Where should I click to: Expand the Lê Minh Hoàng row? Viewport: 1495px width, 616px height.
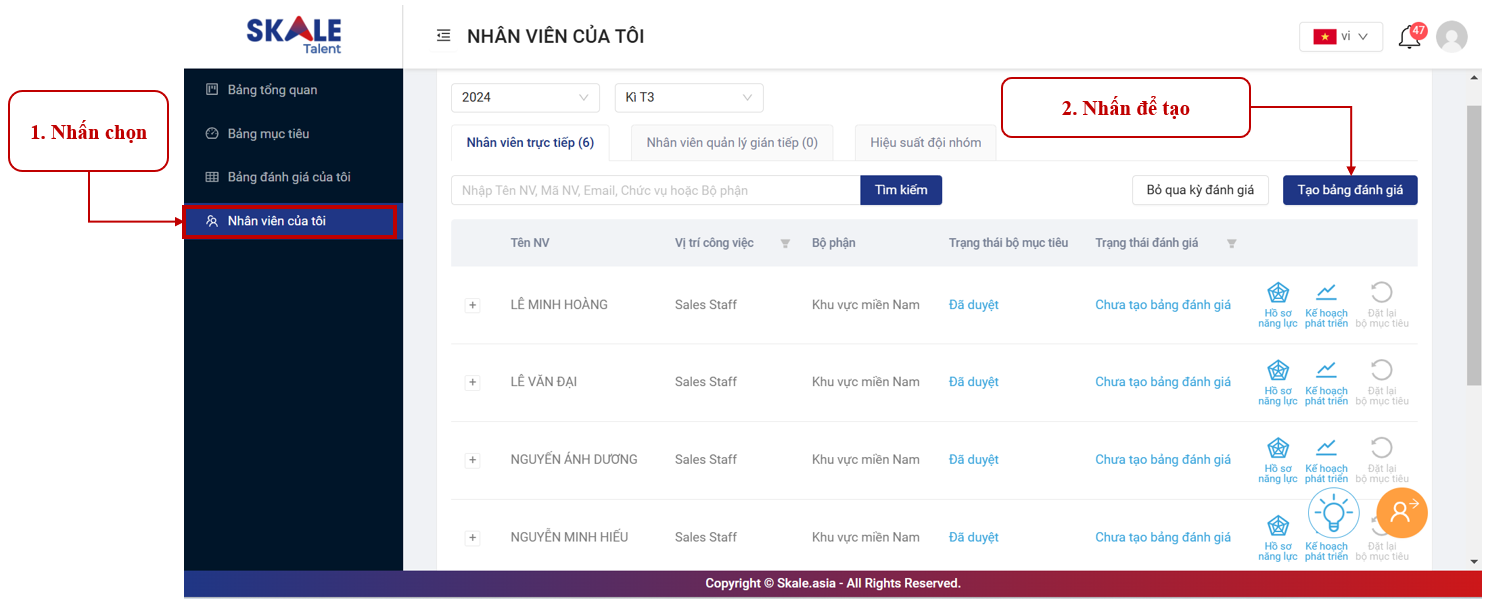tap(473, 305)
